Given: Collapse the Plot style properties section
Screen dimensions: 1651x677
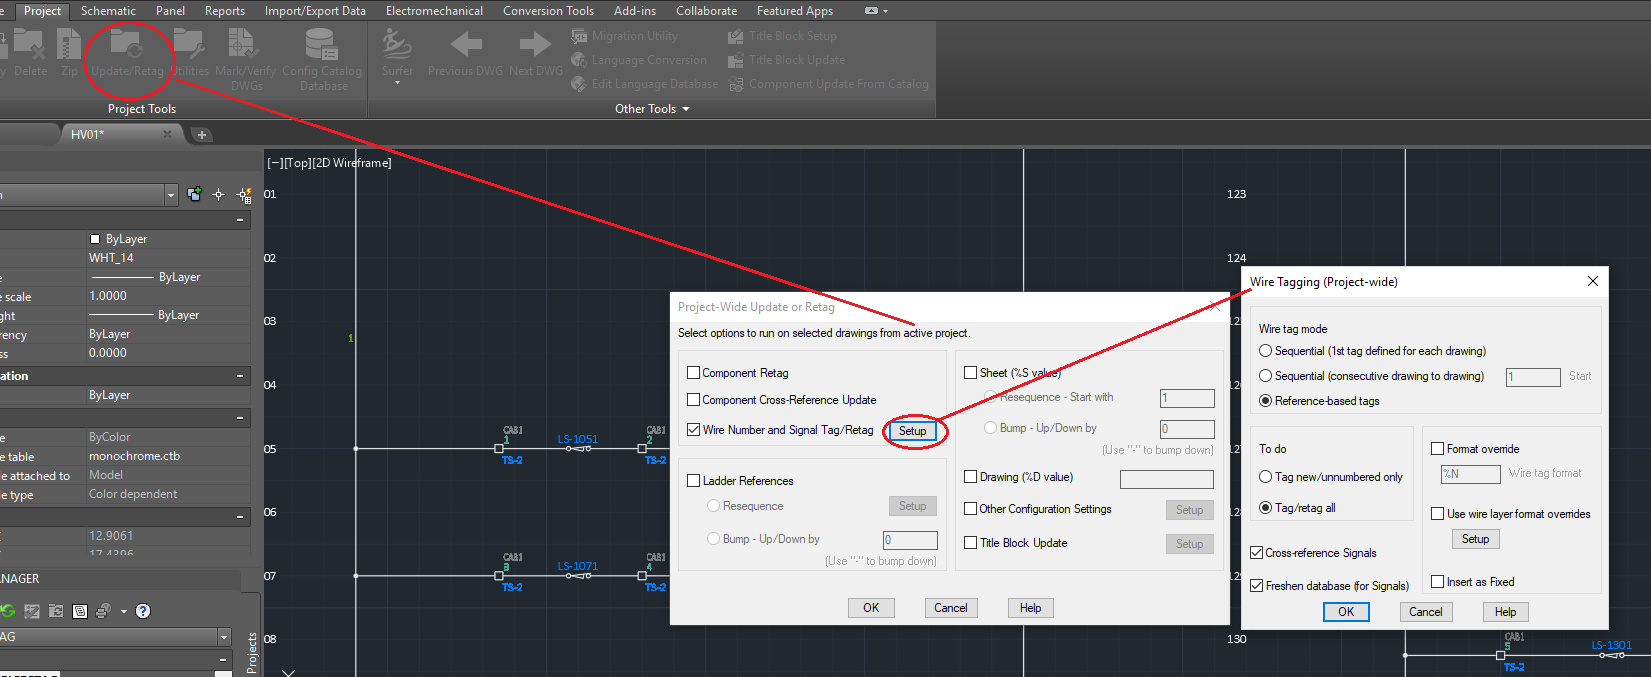Looking at the screenshot, I should [240, 418].
